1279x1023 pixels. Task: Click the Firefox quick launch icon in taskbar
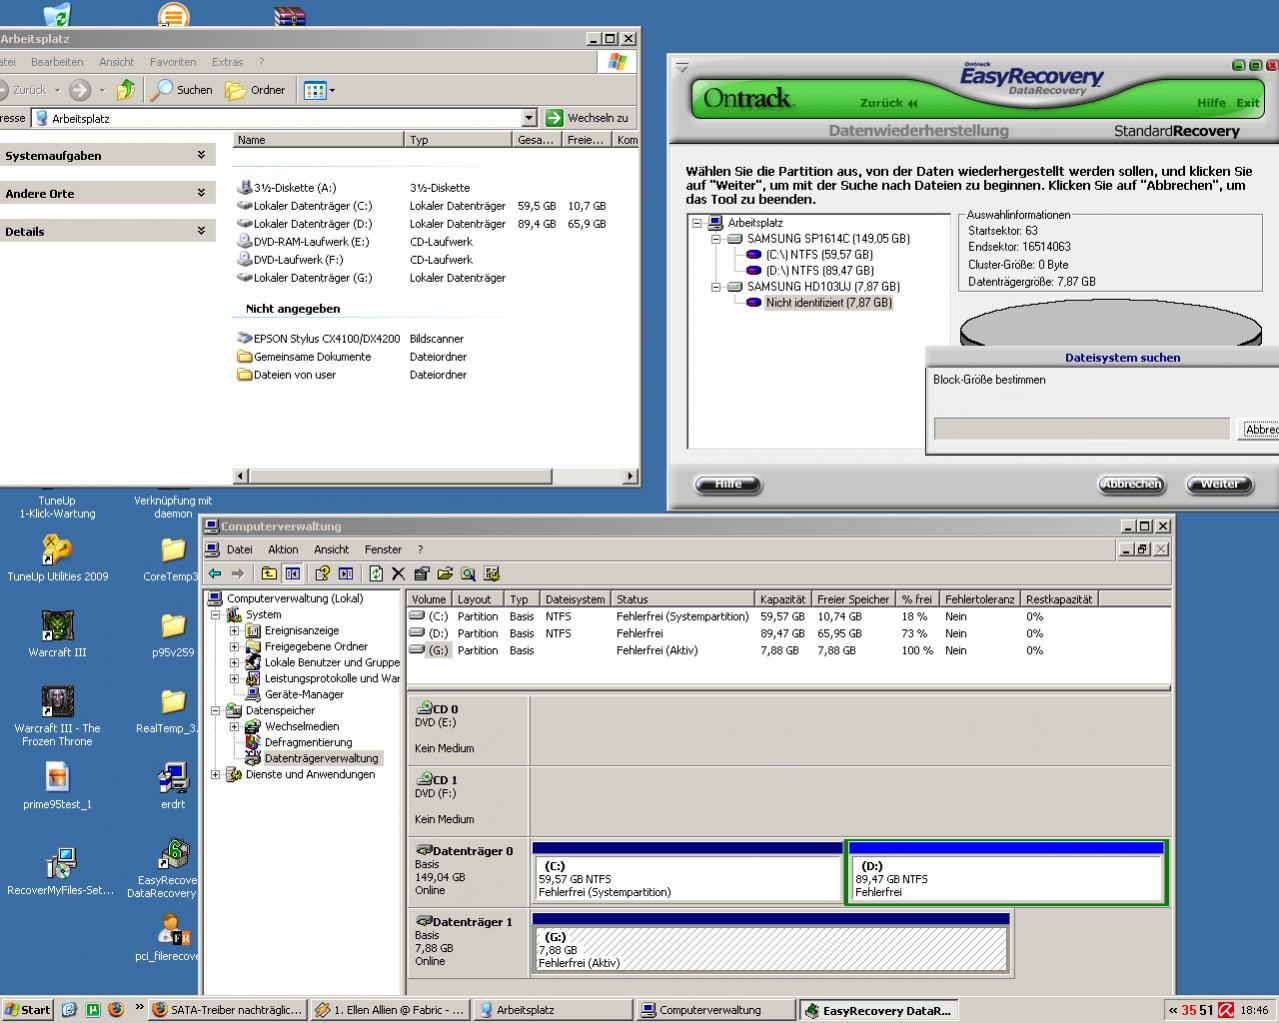115,1010
